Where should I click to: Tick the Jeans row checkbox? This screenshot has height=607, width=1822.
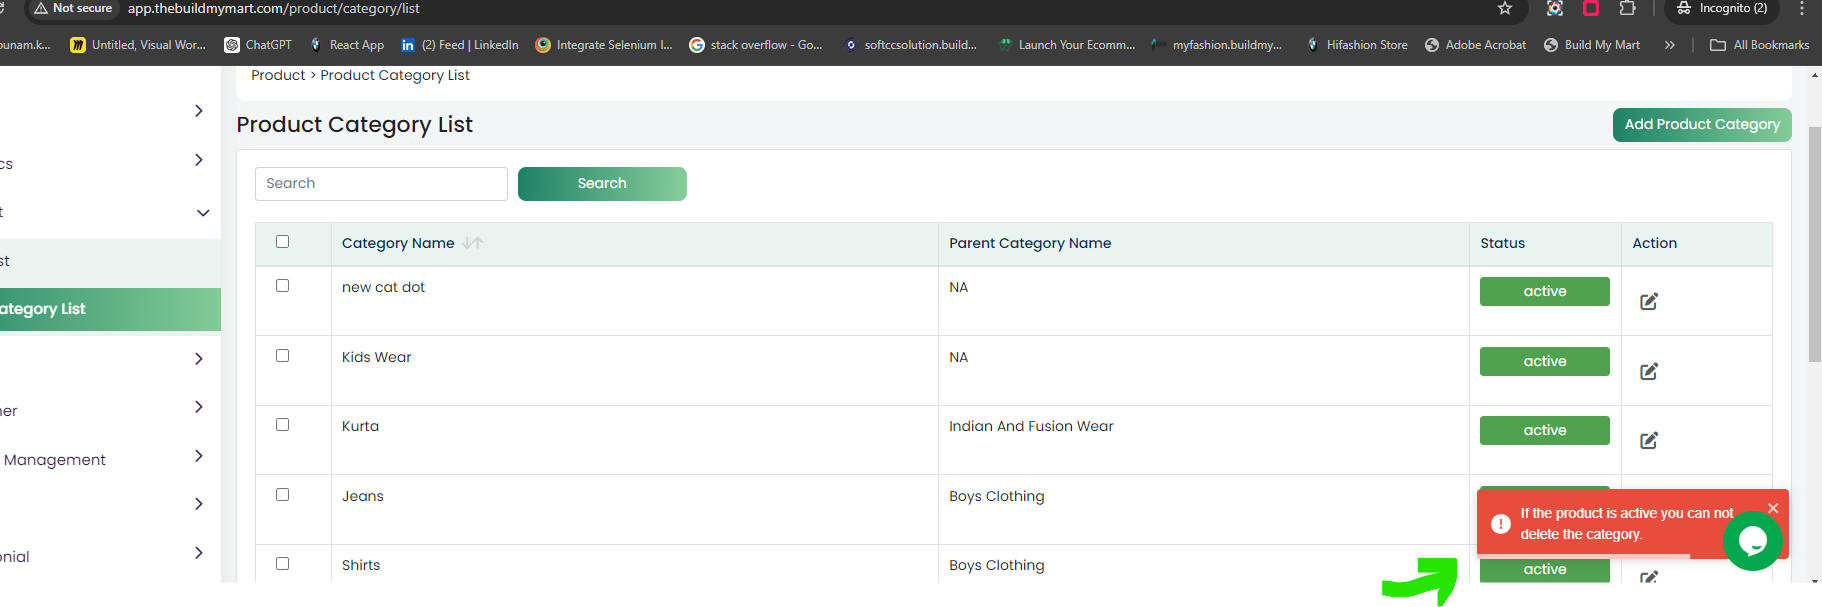(283, 495)
